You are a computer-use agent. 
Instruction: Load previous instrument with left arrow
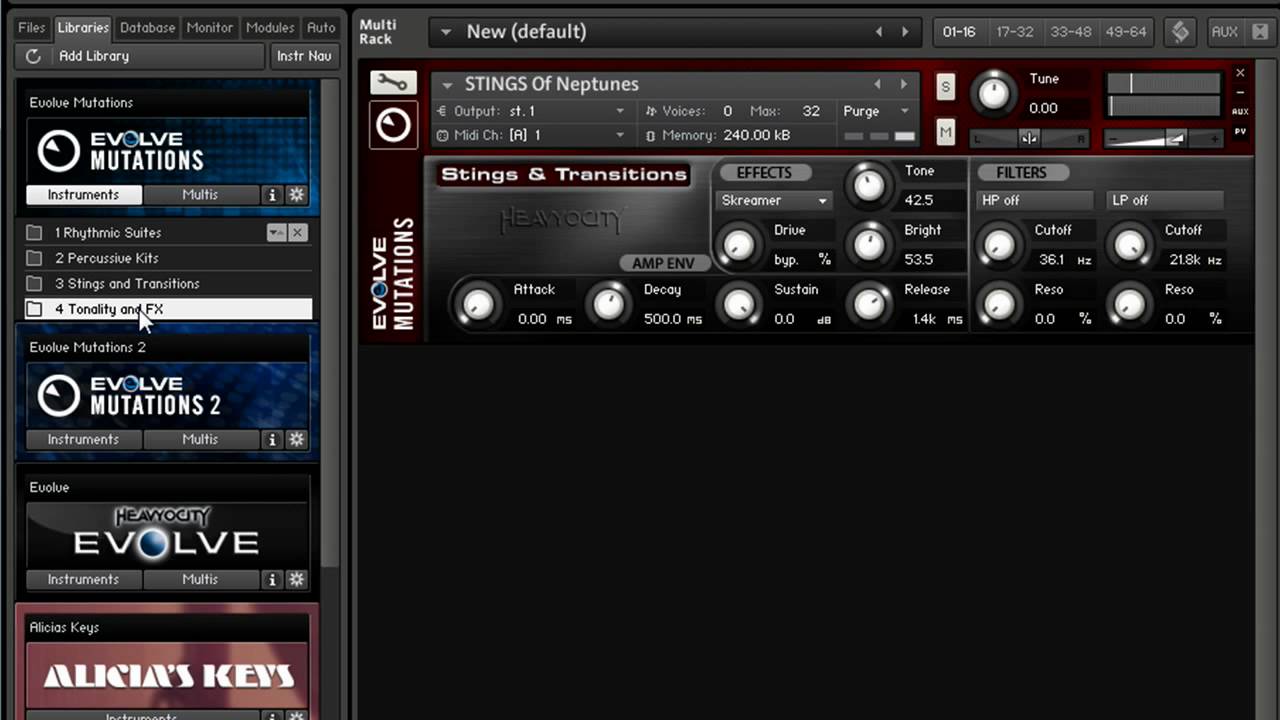[x=878, y=85]
